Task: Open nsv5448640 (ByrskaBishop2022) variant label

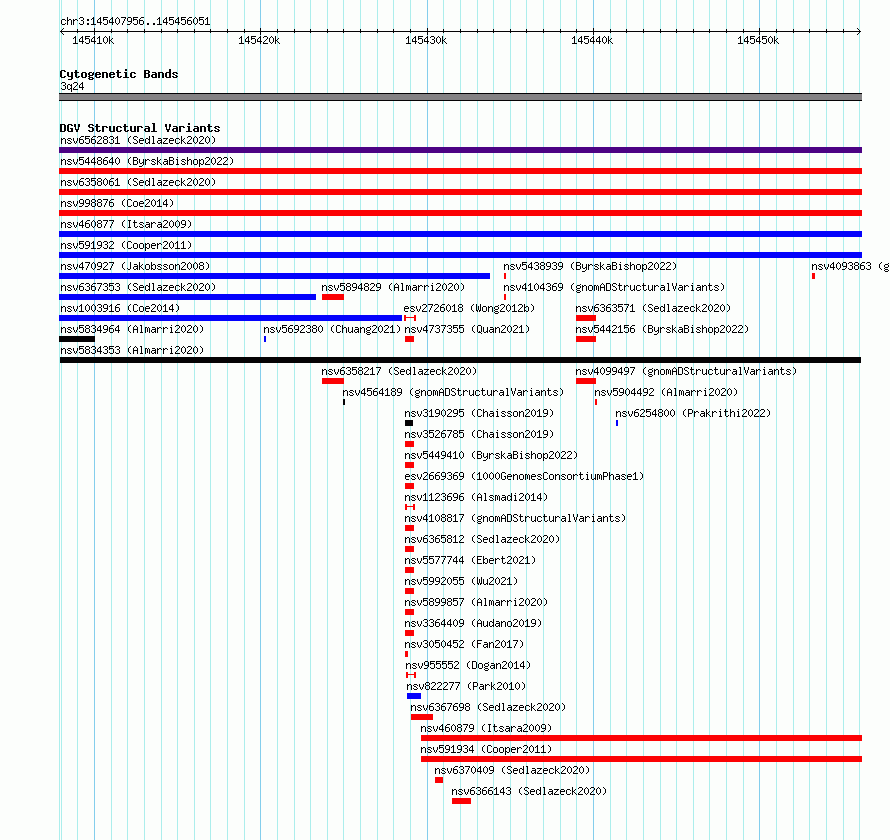Action: click(147, 161)
